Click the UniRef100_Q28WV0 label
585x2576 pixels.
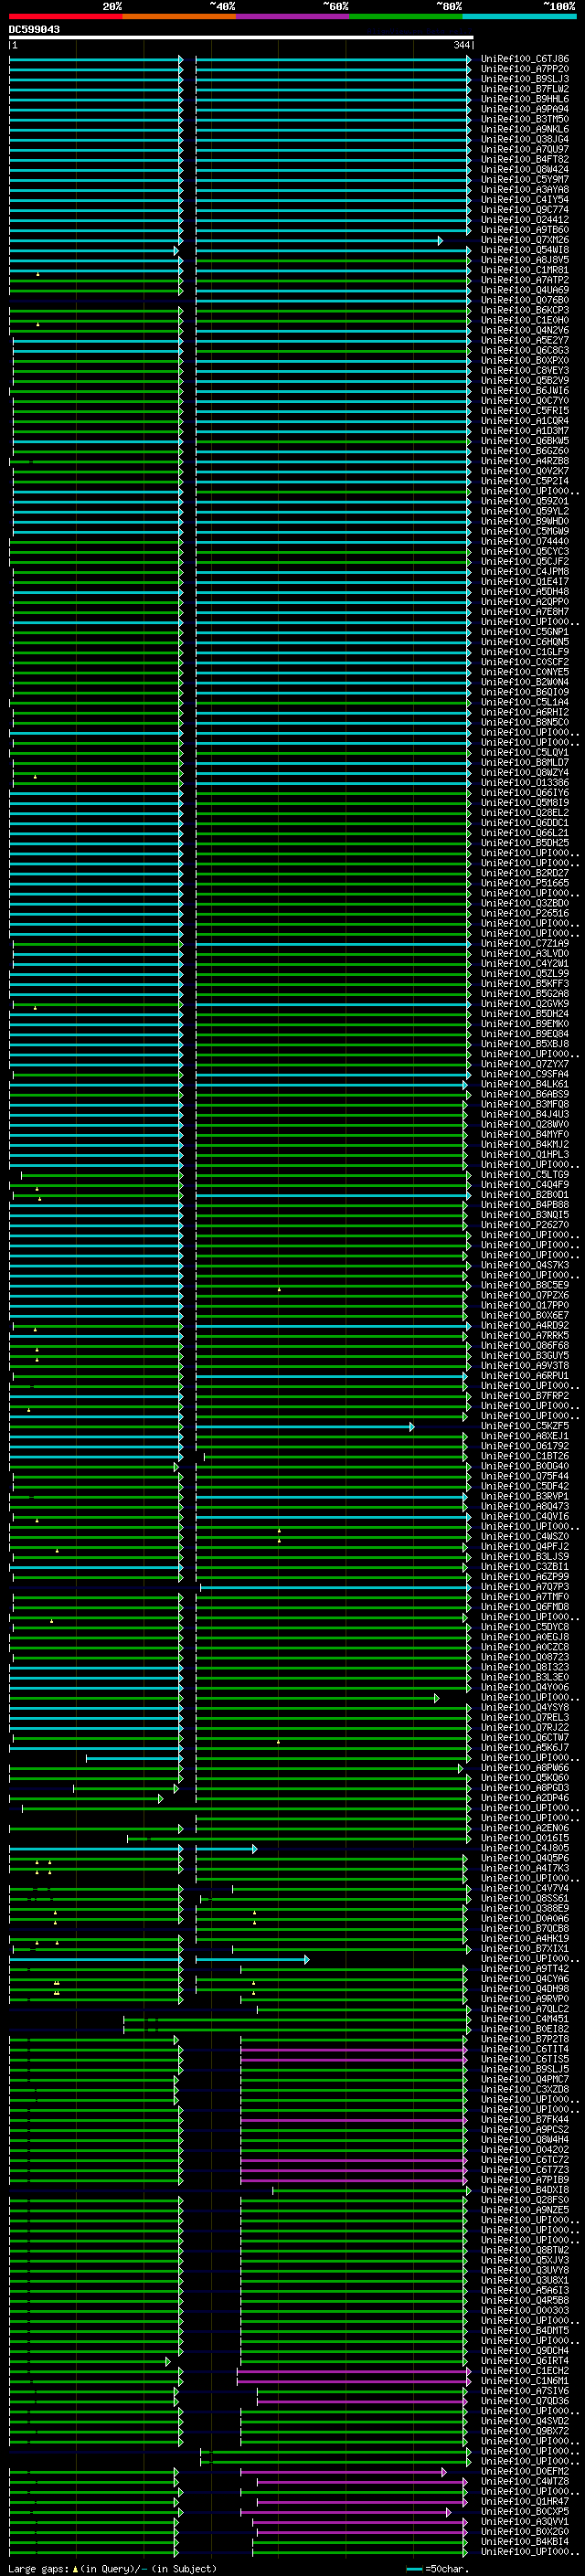tap(525, 1124)
